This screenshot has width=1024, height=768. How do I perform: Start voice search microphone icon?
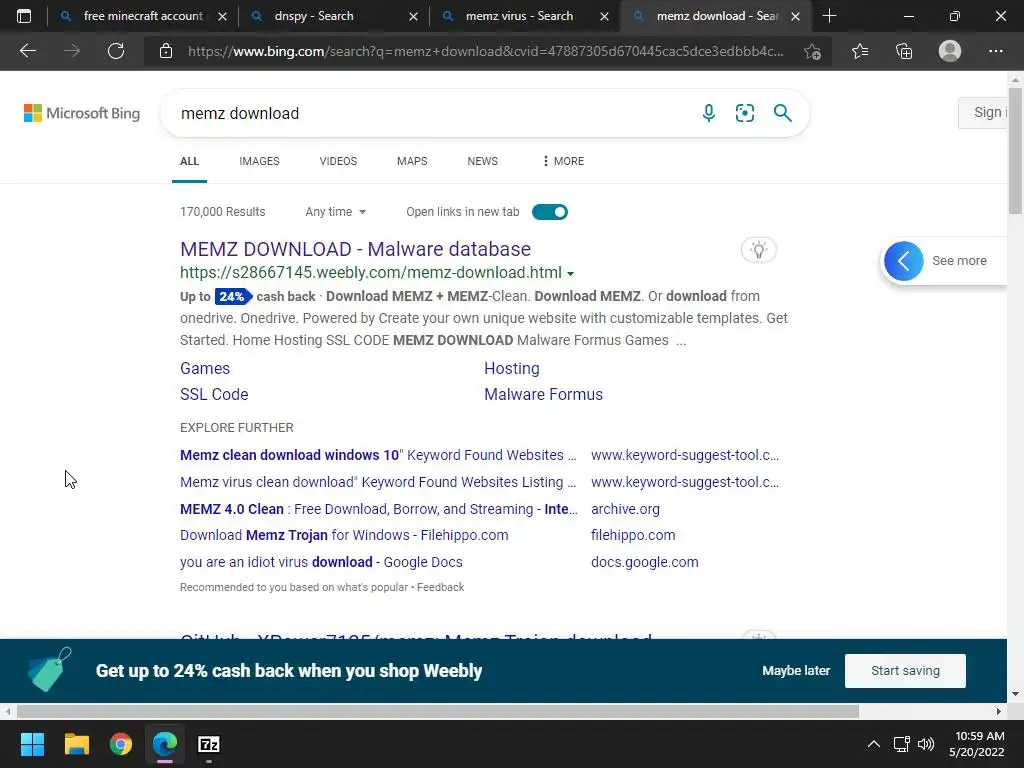coord(709,113)
